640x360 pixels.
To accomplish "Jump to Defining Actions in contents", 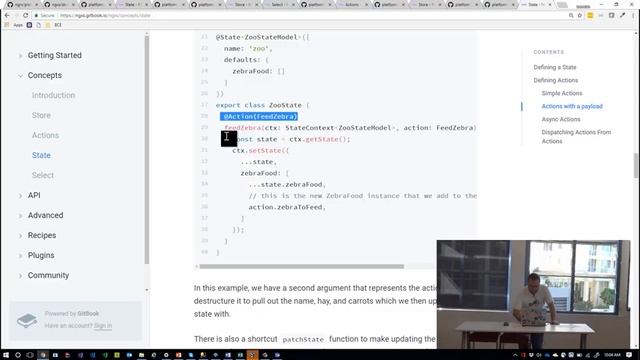I will [x=556, y=80].
